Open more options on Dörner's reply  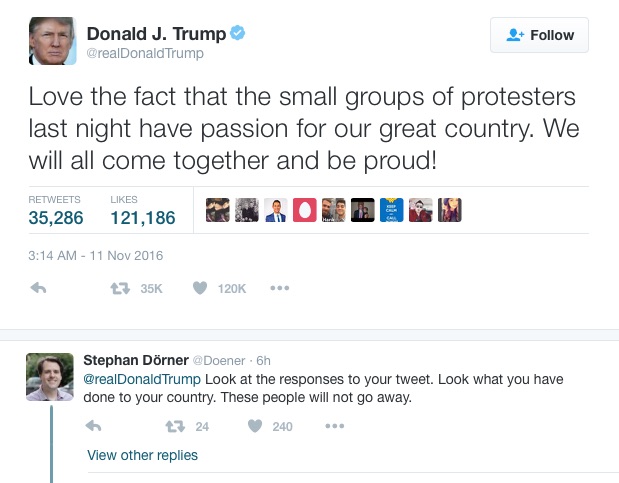point(334,426)
